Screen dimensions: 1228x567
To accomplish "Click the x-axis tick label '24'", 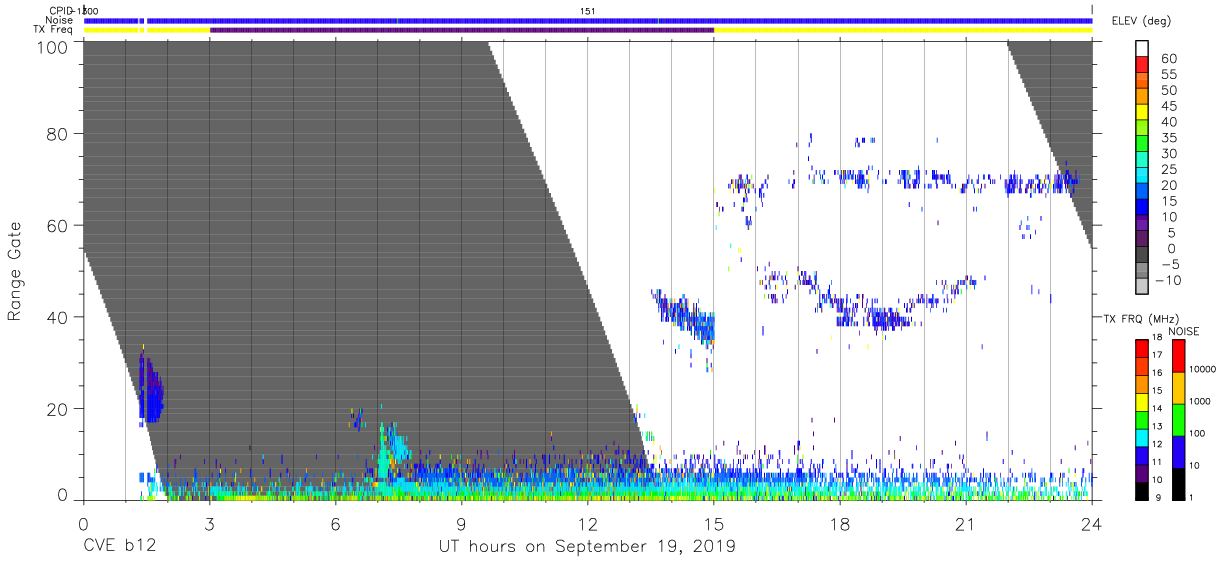I will tap(1091, 524).
